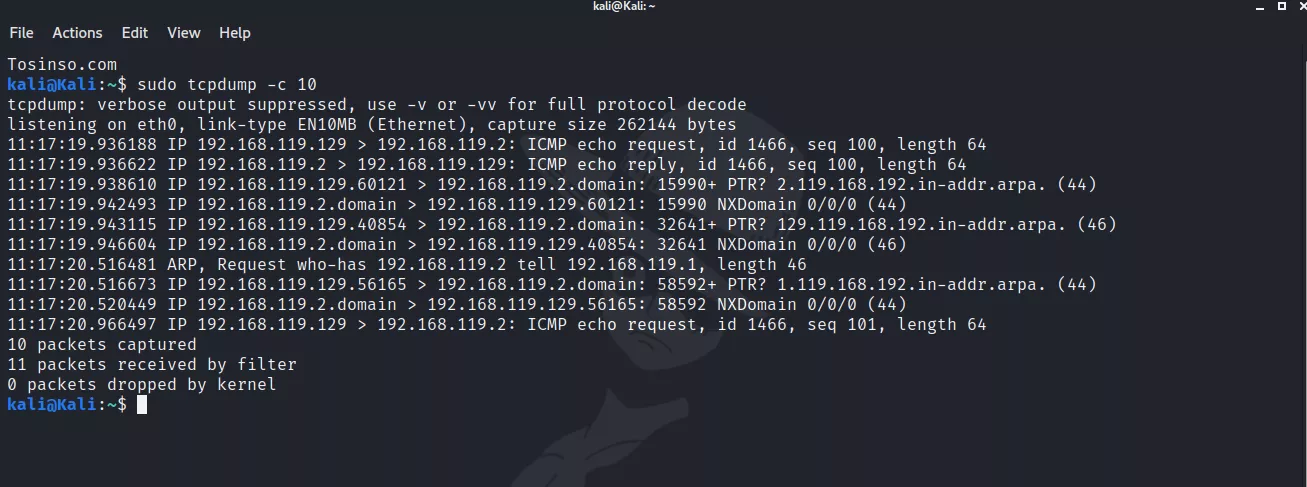
Task: Open the Help menu
Action: 235,33
